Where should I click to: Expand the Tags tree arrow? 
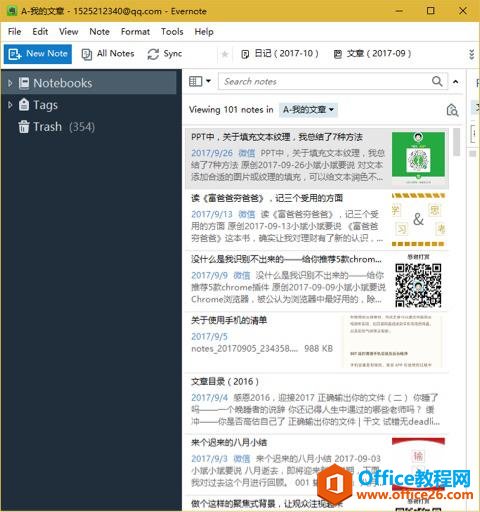[10, 105]
